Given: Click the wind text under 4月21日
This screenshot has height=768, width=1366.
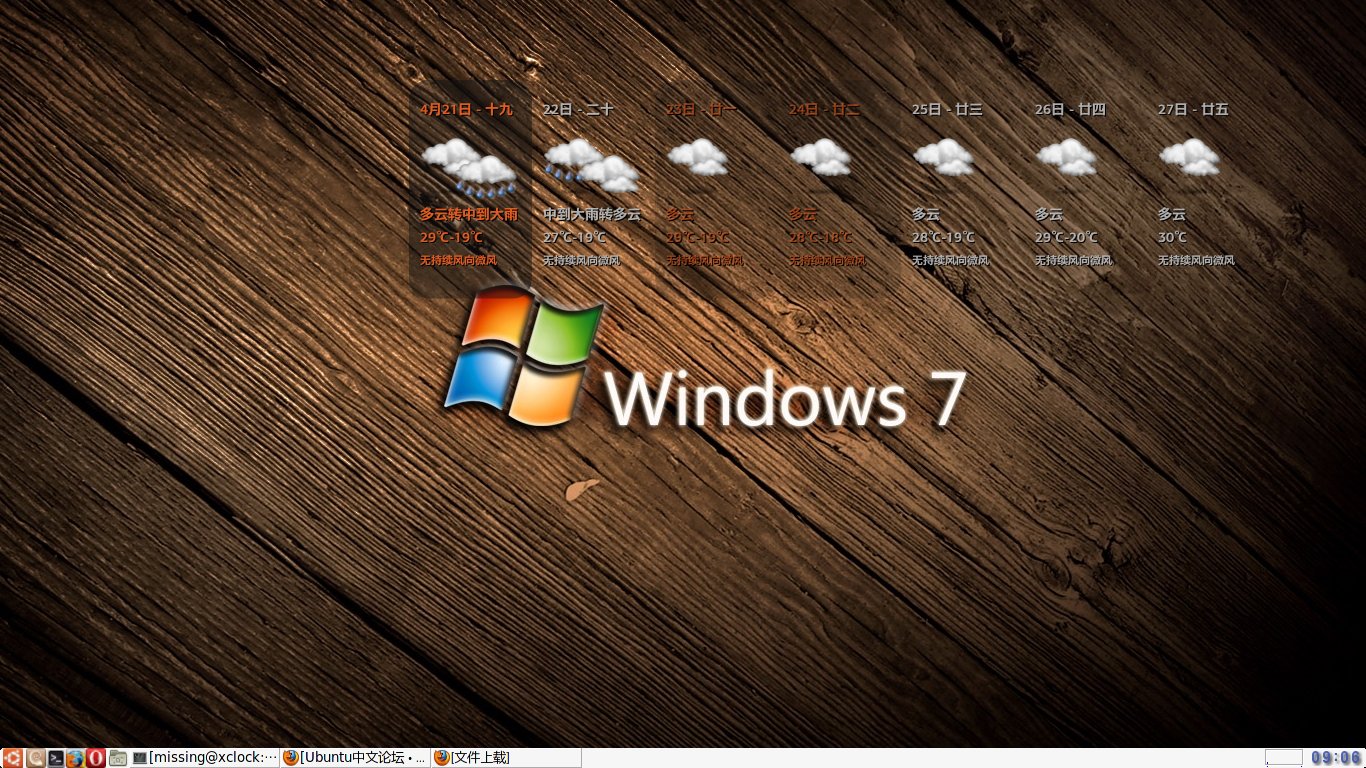Looking at the screenshot, I should tap(458, 260).
